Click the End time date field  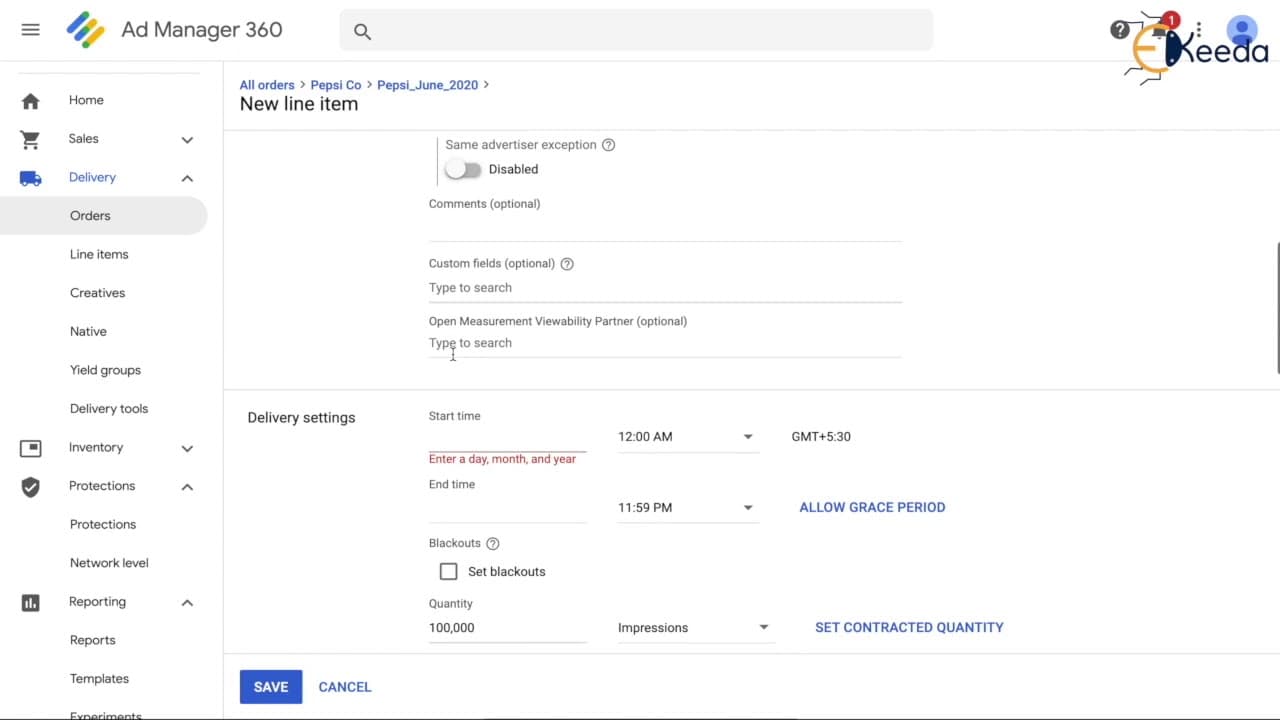point(507,508)
